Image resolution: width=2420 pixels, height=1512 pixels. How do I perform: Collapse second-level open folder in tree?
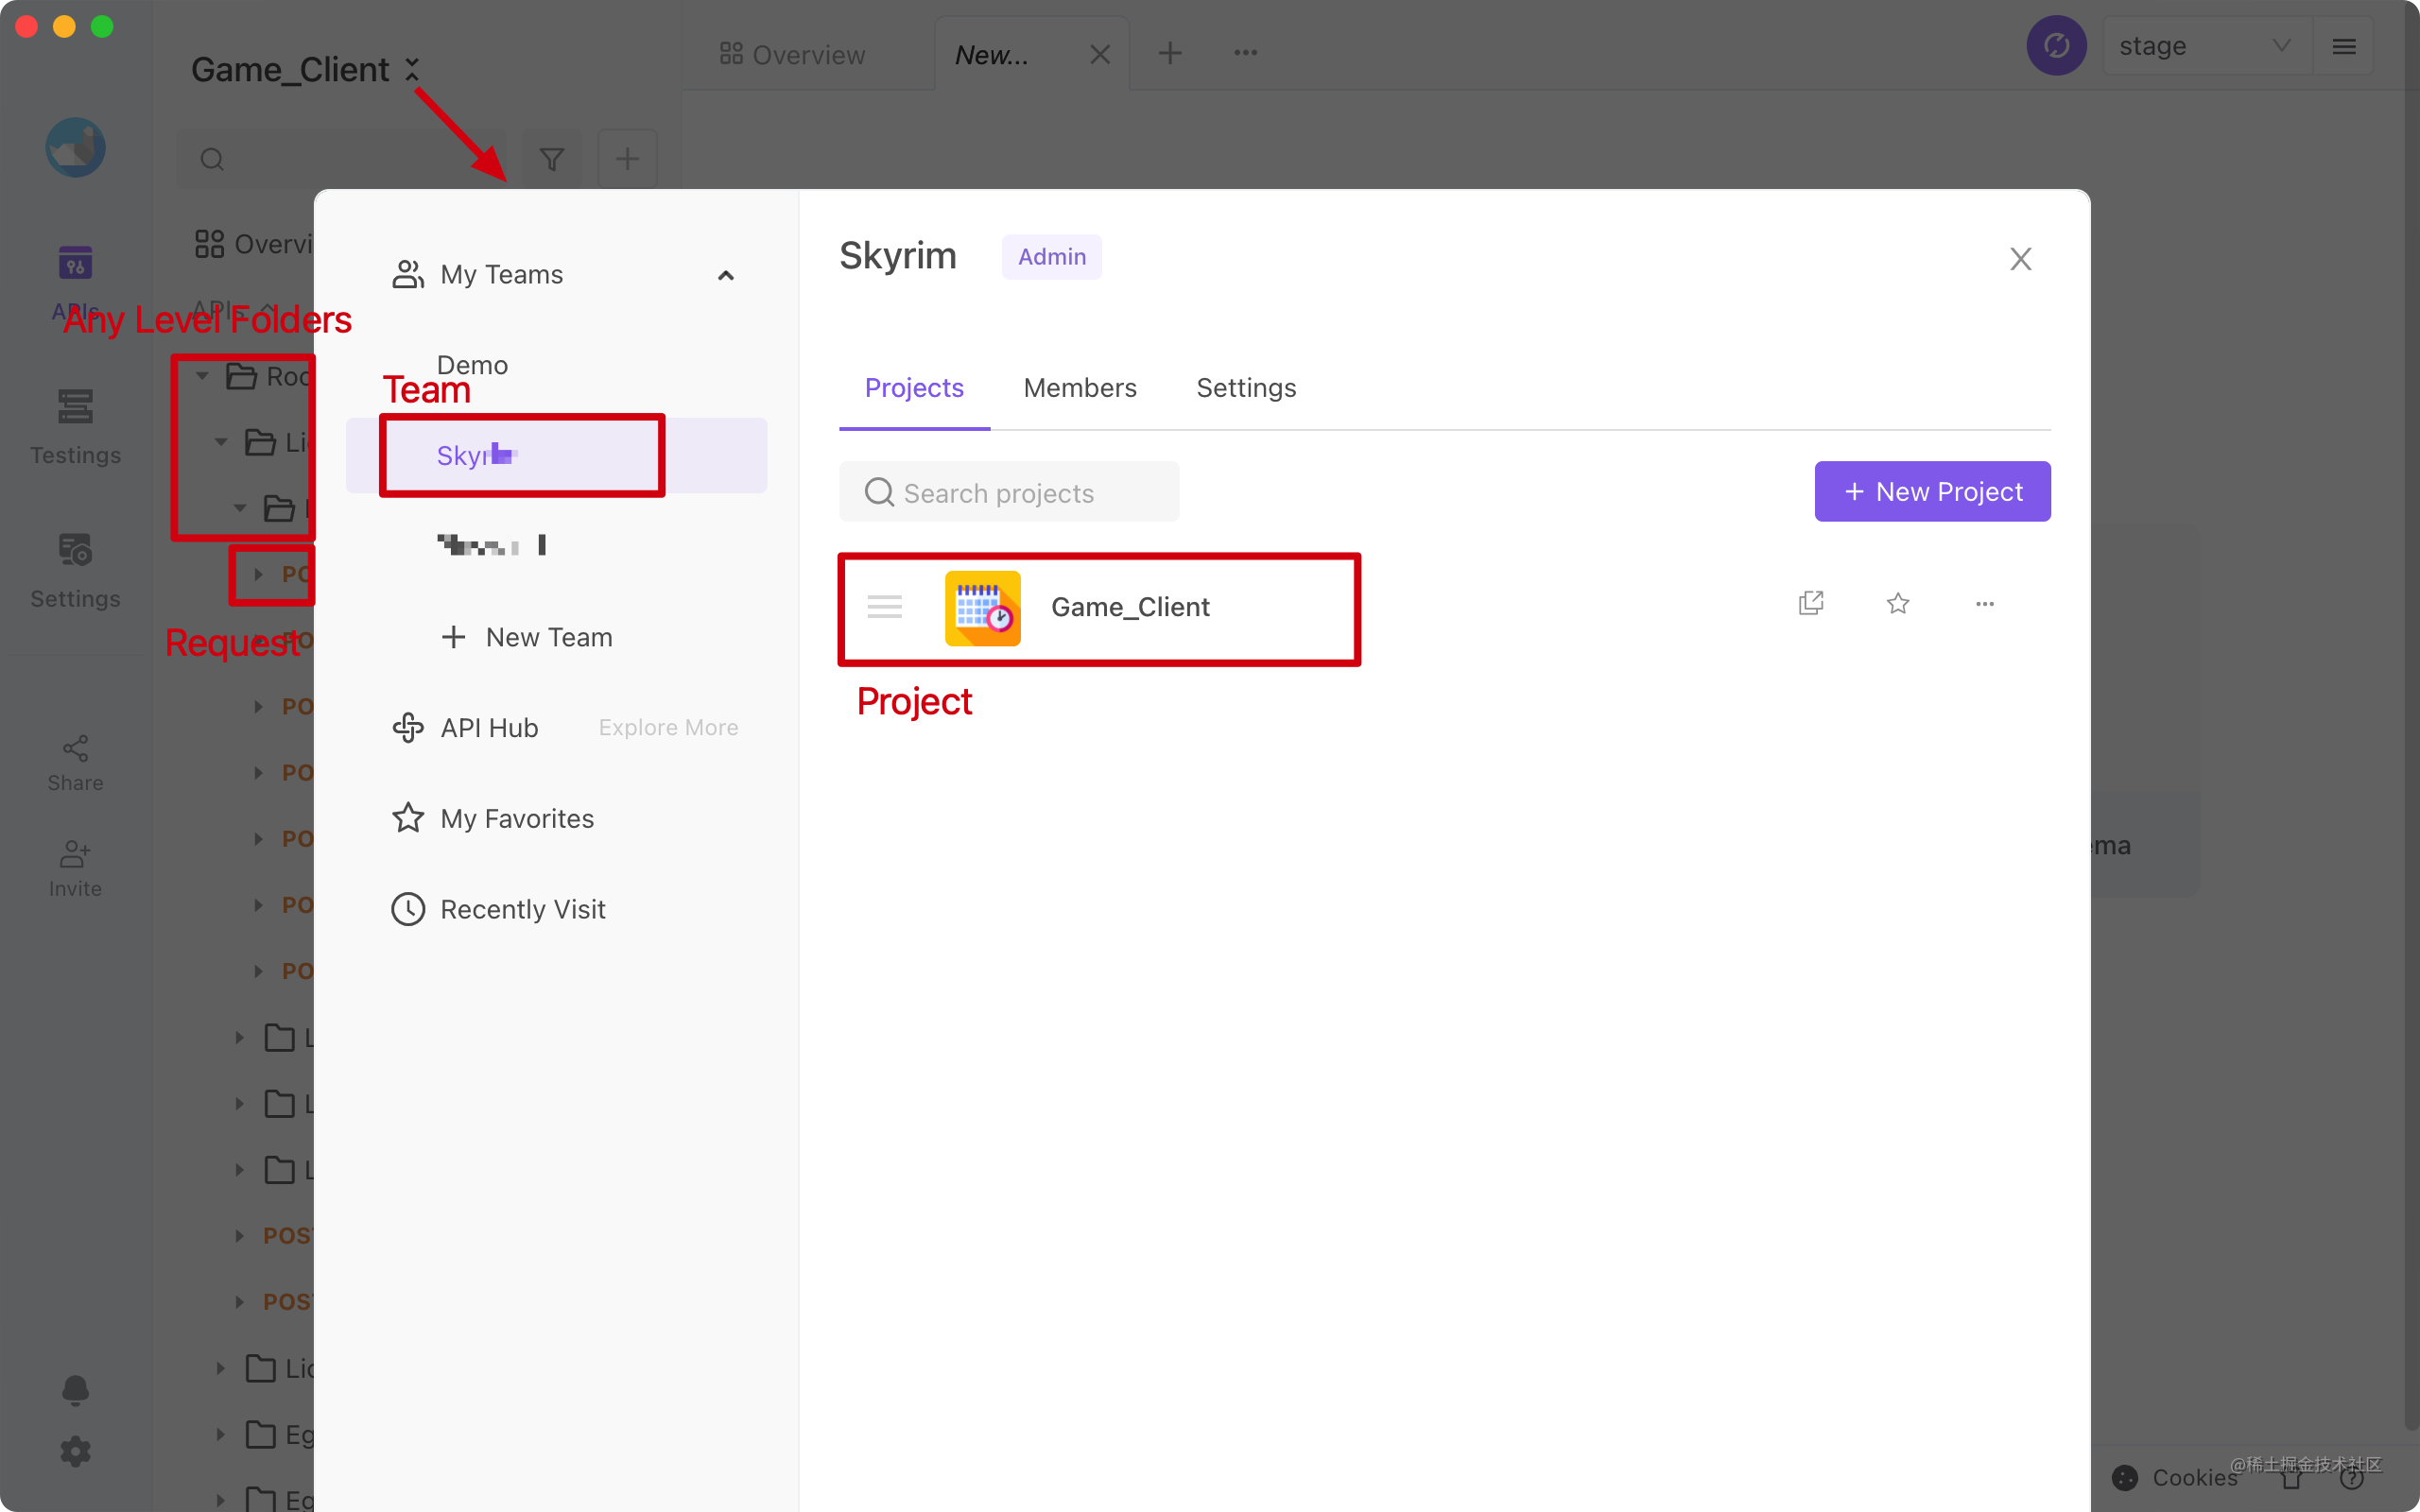coord(221,441)
